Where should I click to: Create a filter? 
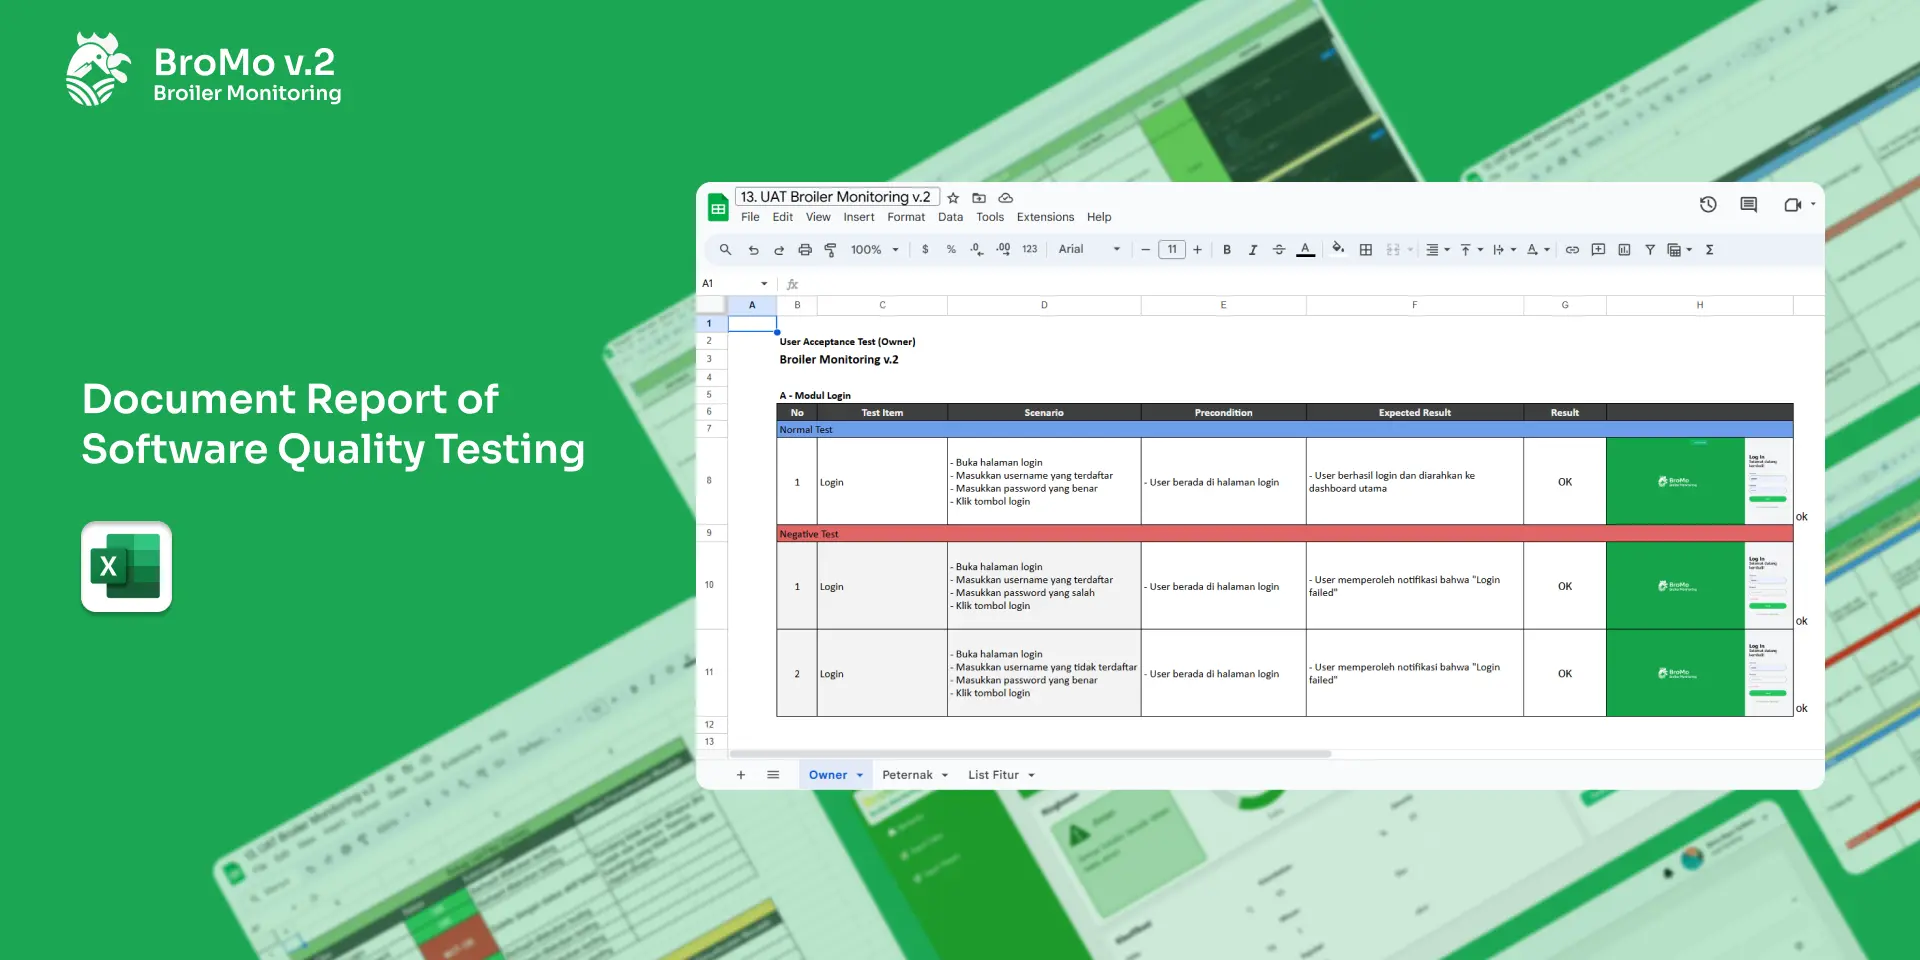pos(1650,250)
